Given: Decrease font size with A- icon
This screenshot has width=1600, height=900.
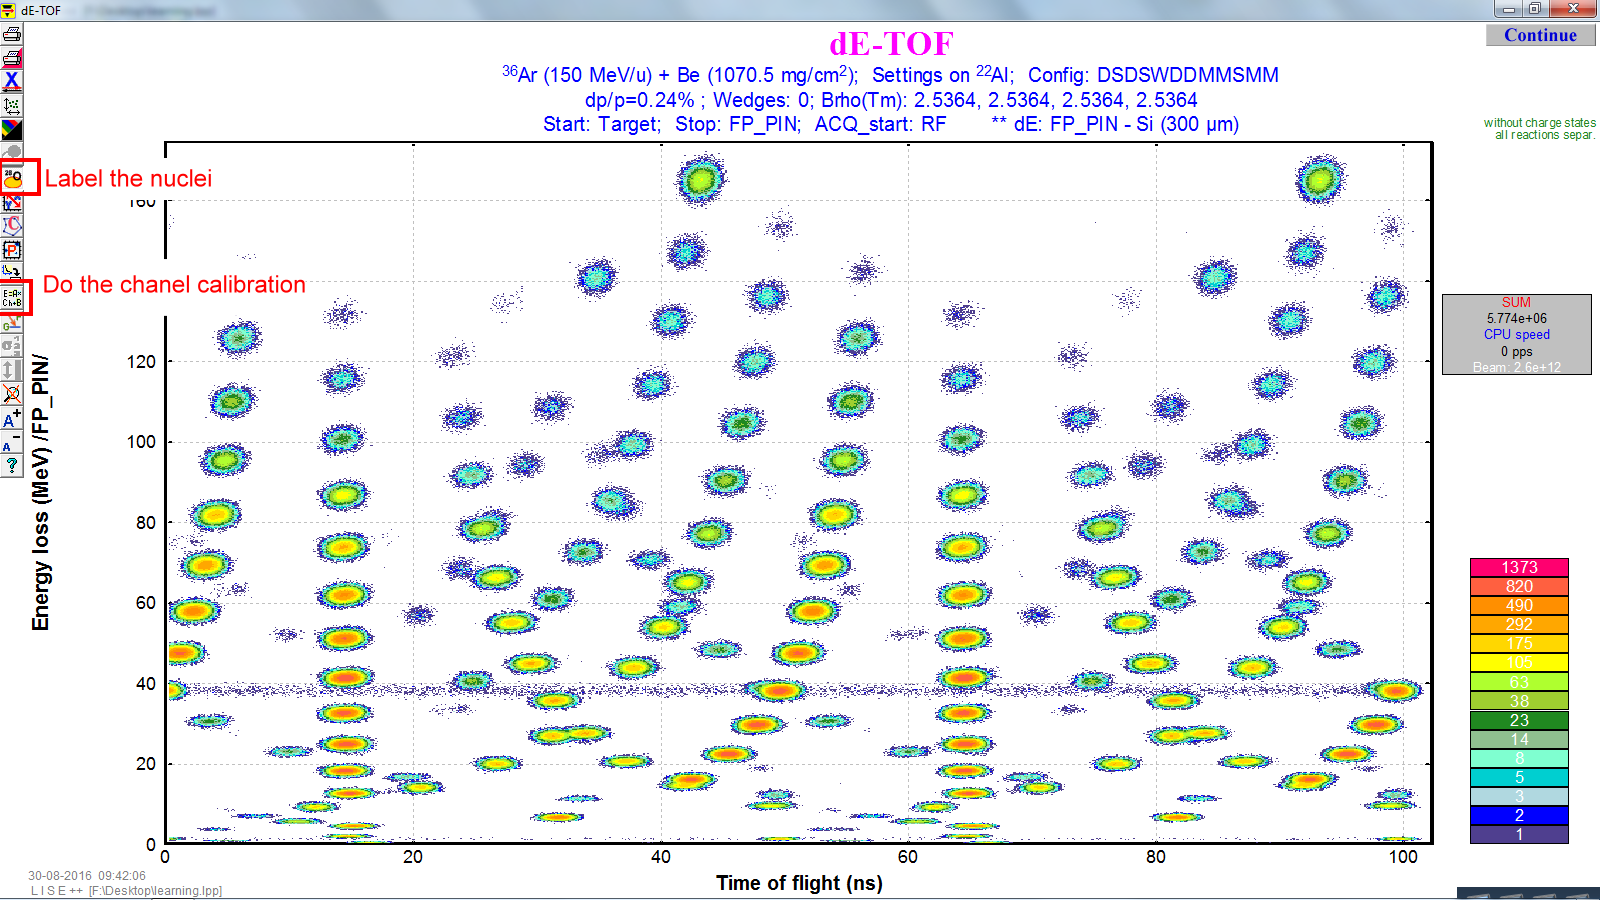Looking at the screenshot, I should click(x=12, y=443).
